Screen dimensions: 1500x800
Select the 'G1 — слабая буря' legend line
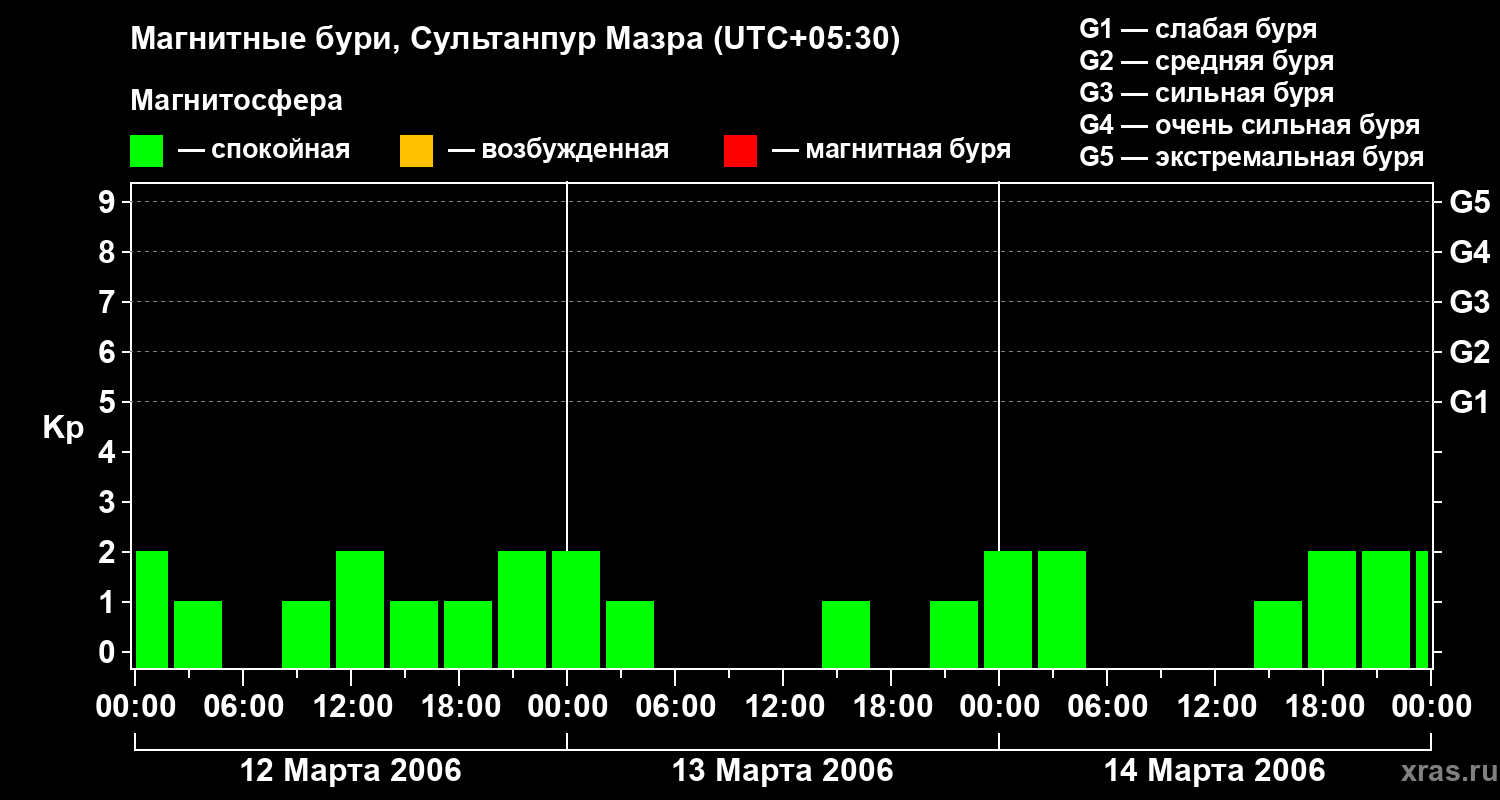point(1198,29)
